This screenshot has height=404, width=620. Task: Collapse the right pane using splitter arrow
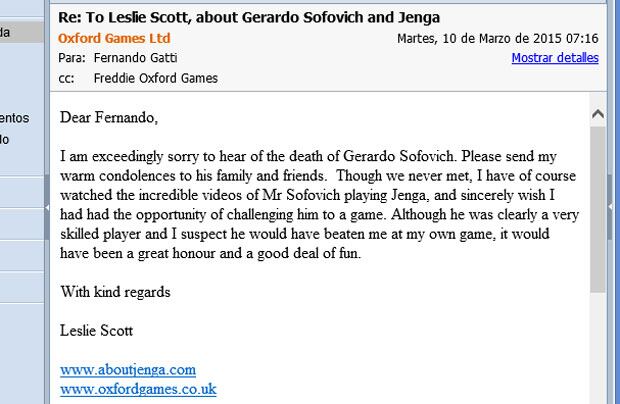point(610,206)
